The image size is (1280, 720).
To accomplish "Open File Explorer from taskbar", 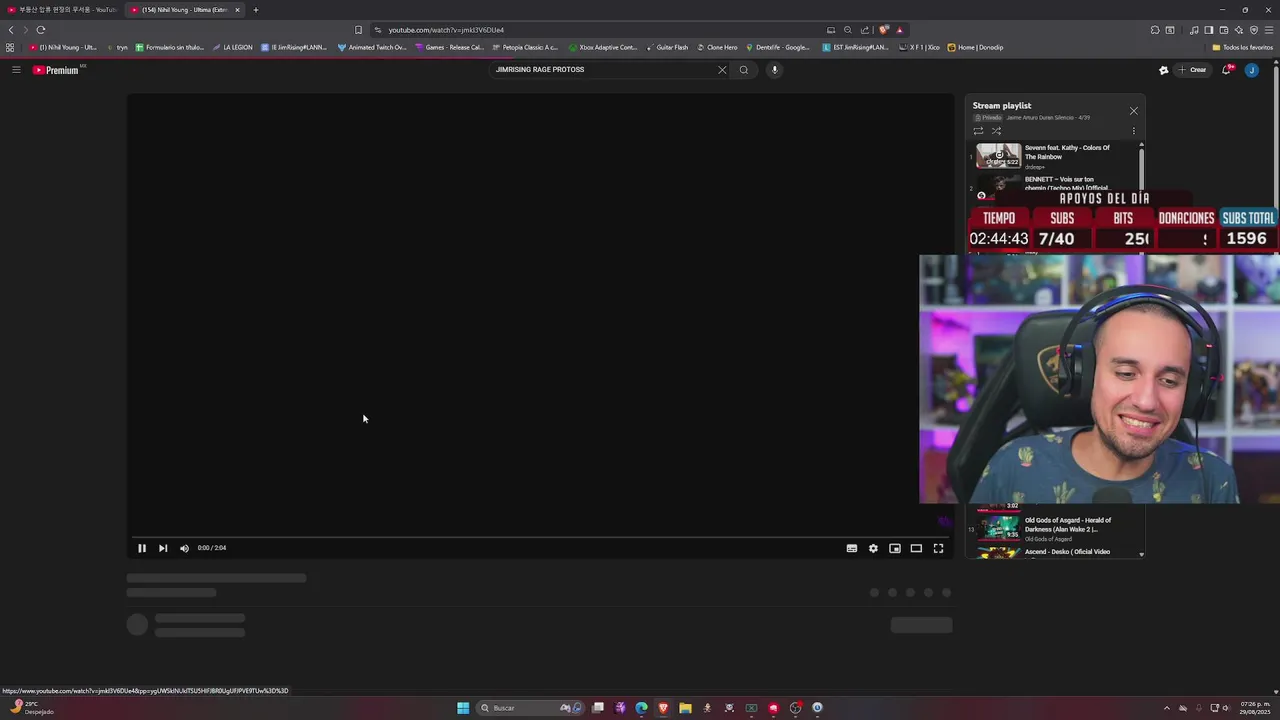I will 685,708.
